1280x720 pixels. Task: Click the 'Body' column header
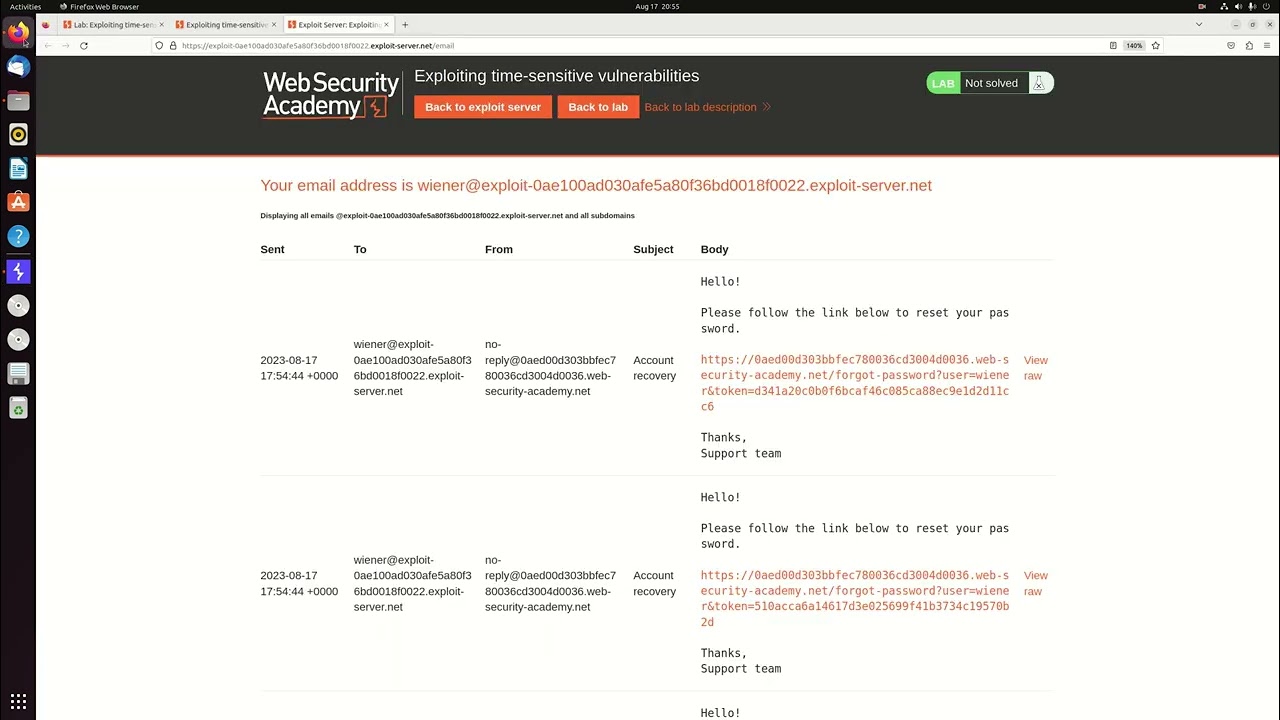click(714, 249)
